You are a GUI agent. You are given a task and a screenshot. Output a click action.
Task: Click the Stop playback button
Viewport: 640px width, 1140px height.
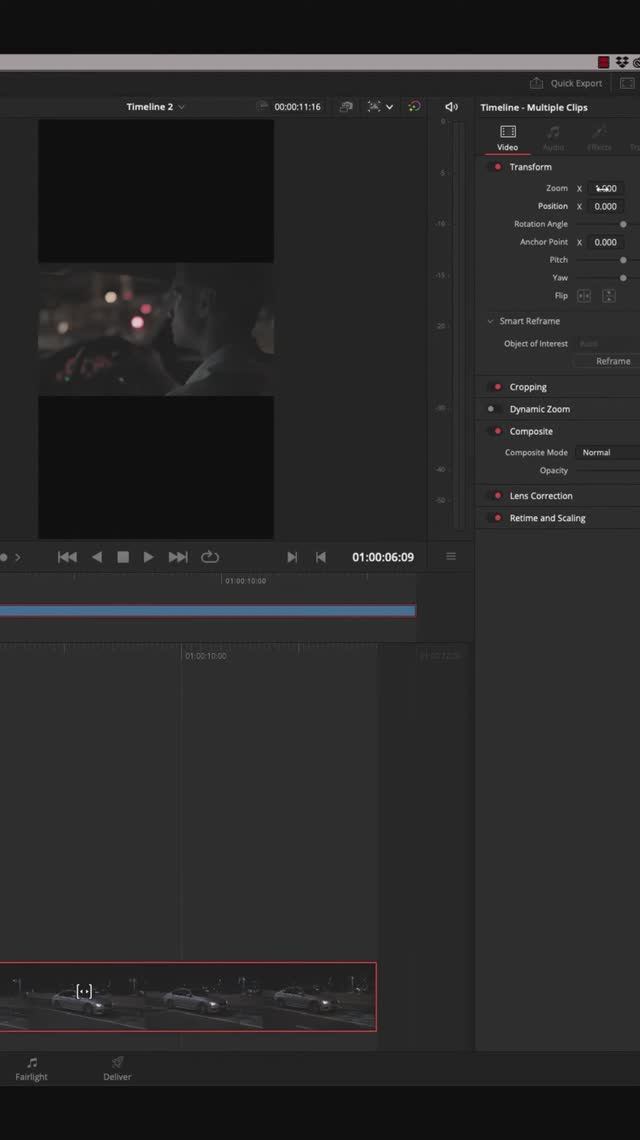(123, 557)
